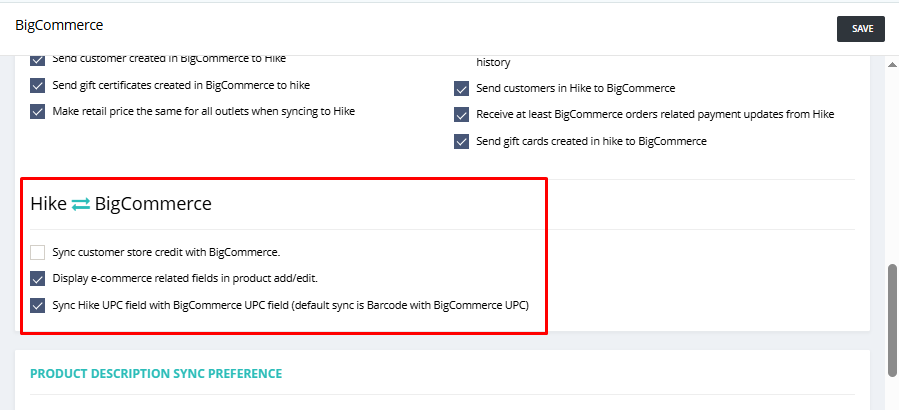Screen dimensions: 899x410
Task: Click the BigCommerce page title
Action: (59, 25)
